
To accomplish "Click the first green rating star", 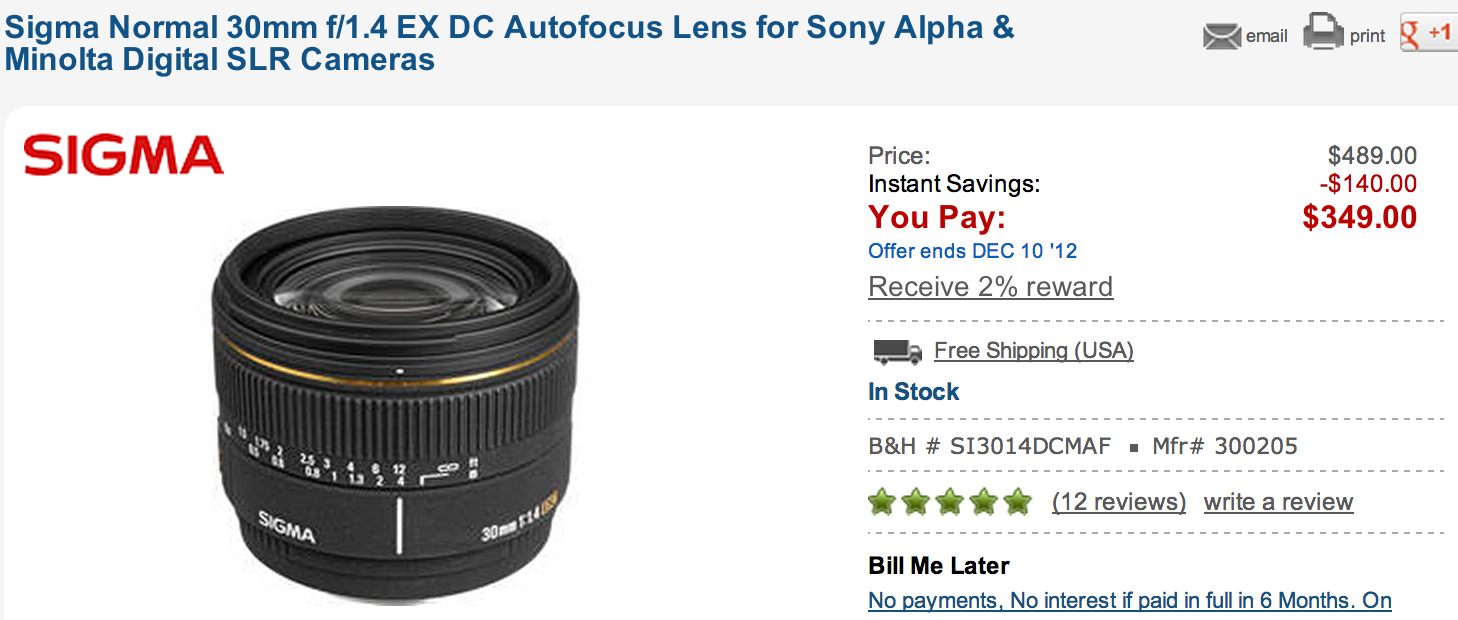I will click(882, 501).
